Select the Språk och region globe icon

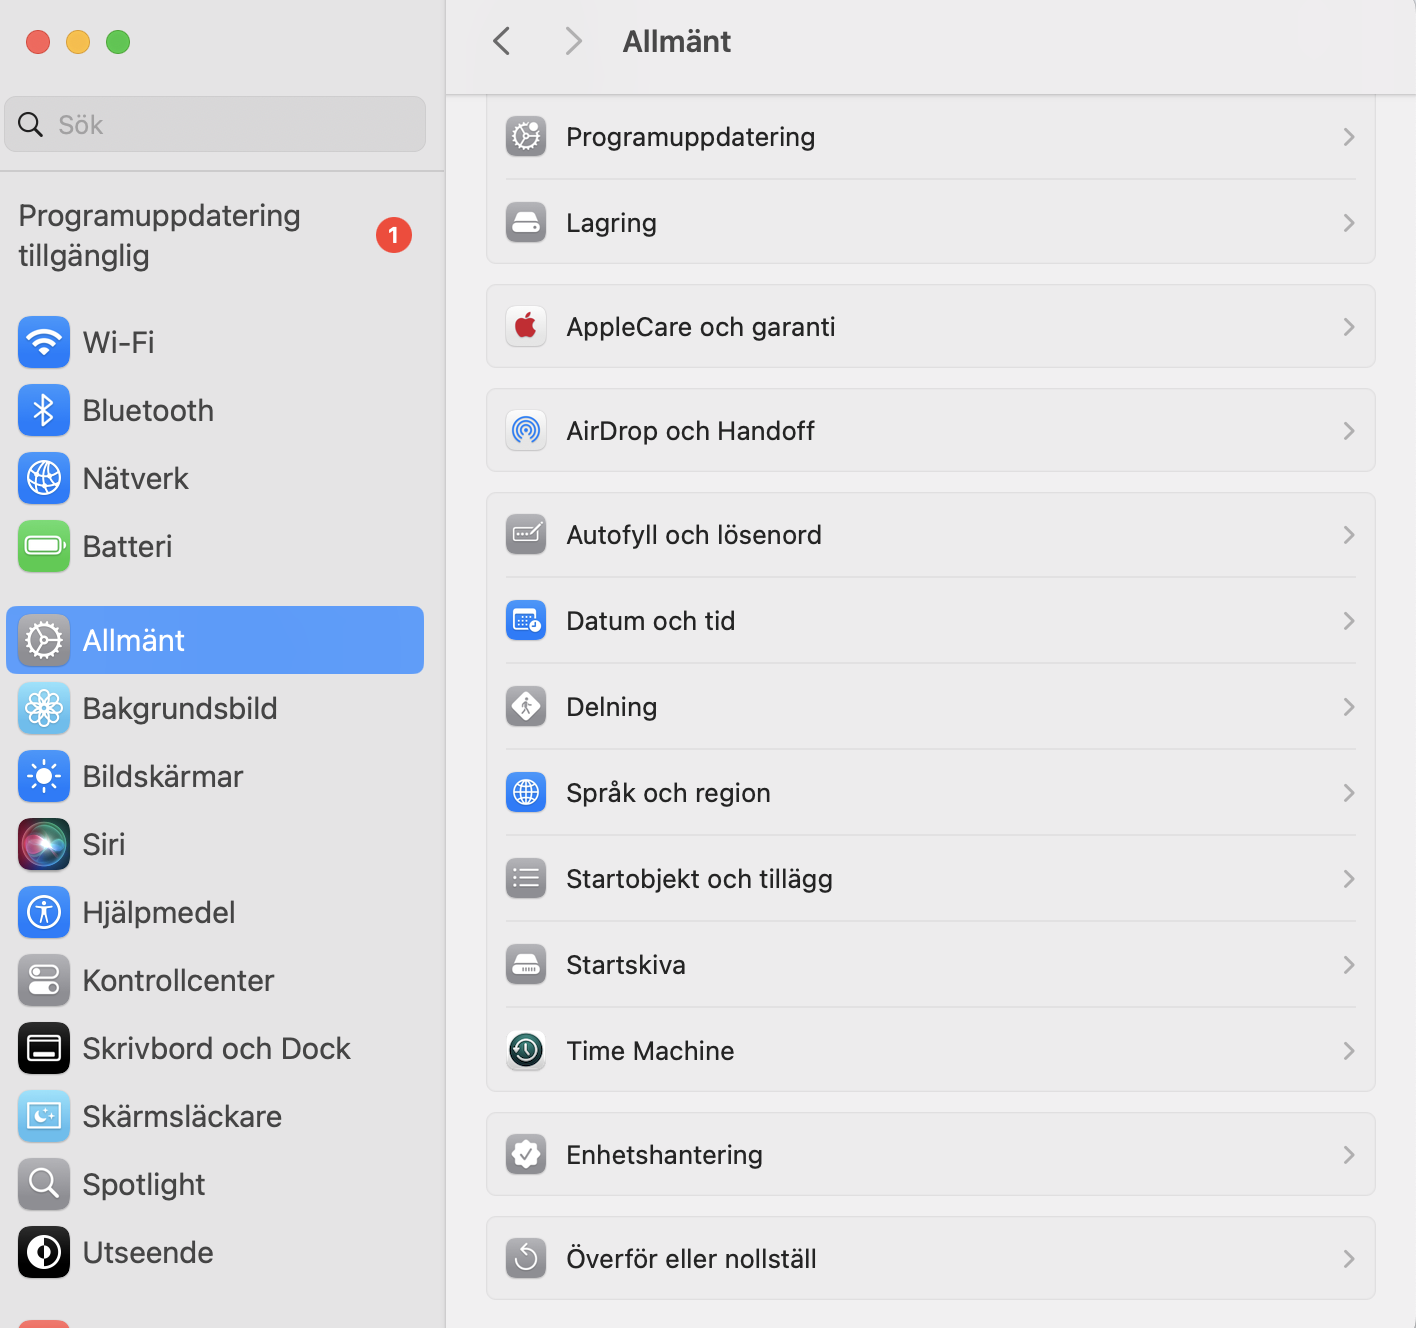click(526, 792)
